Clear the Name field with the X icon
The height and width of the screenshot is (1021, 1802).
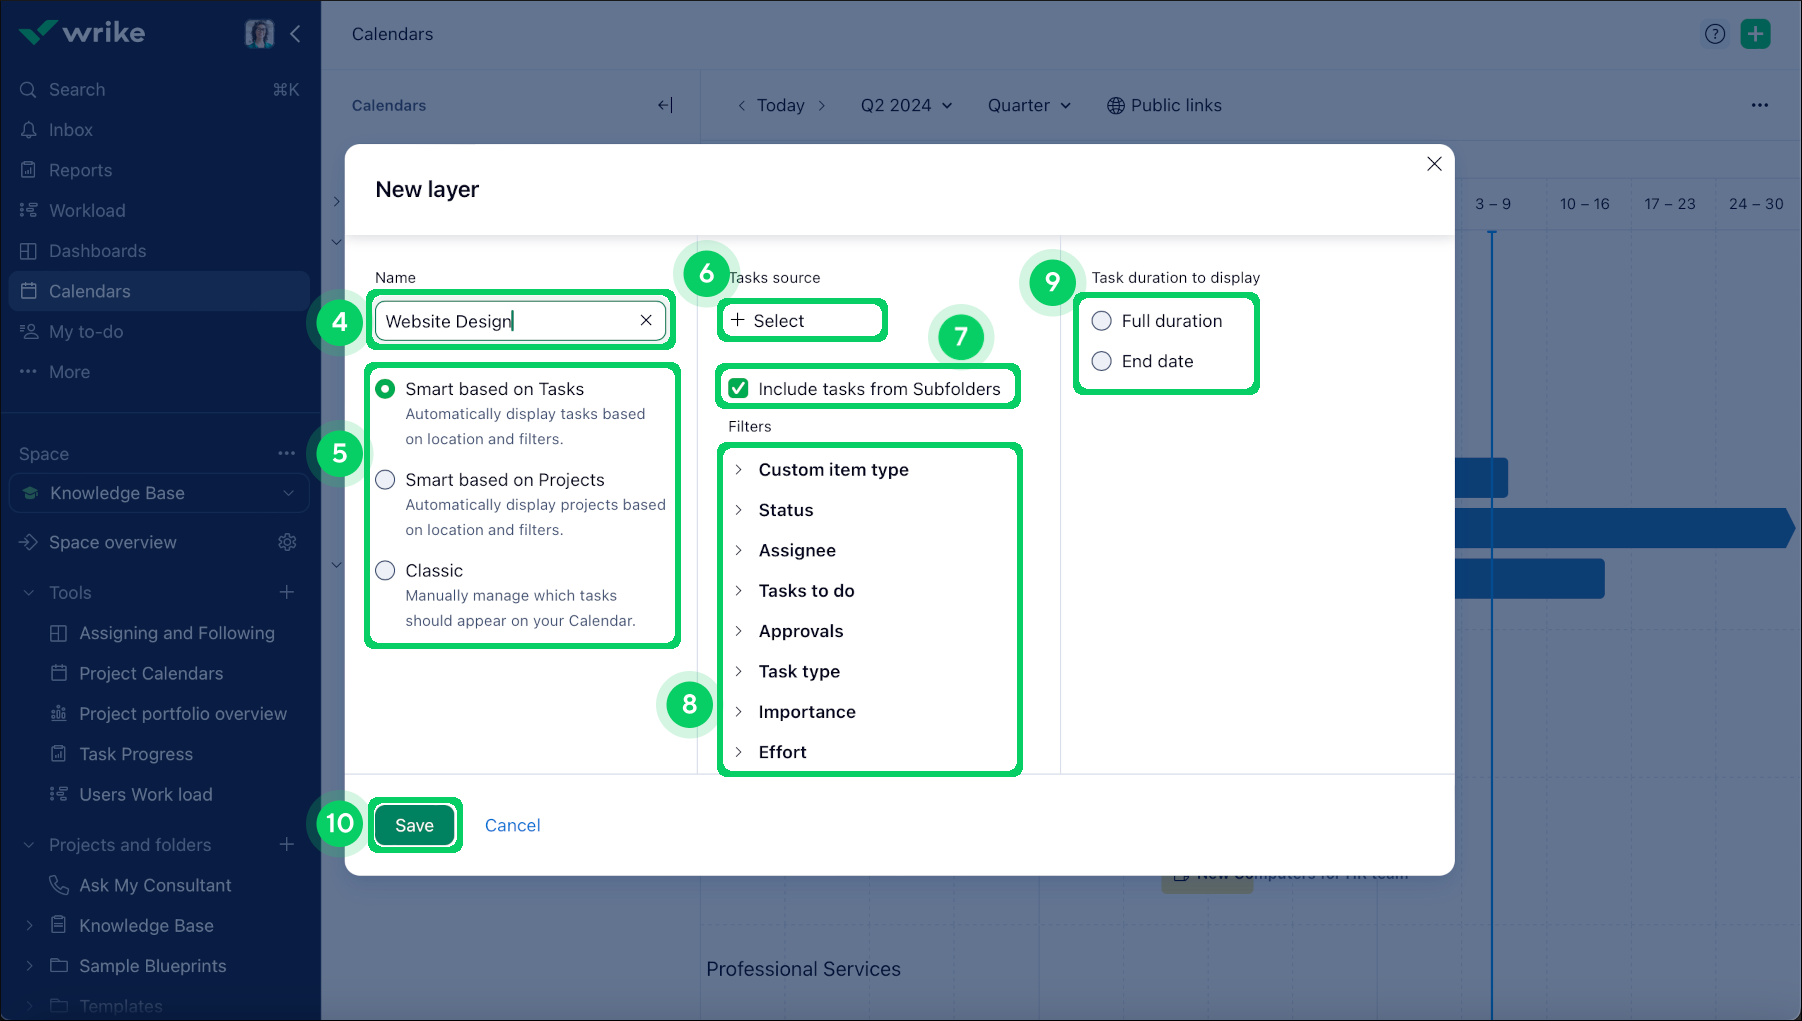tap(646, 320)
